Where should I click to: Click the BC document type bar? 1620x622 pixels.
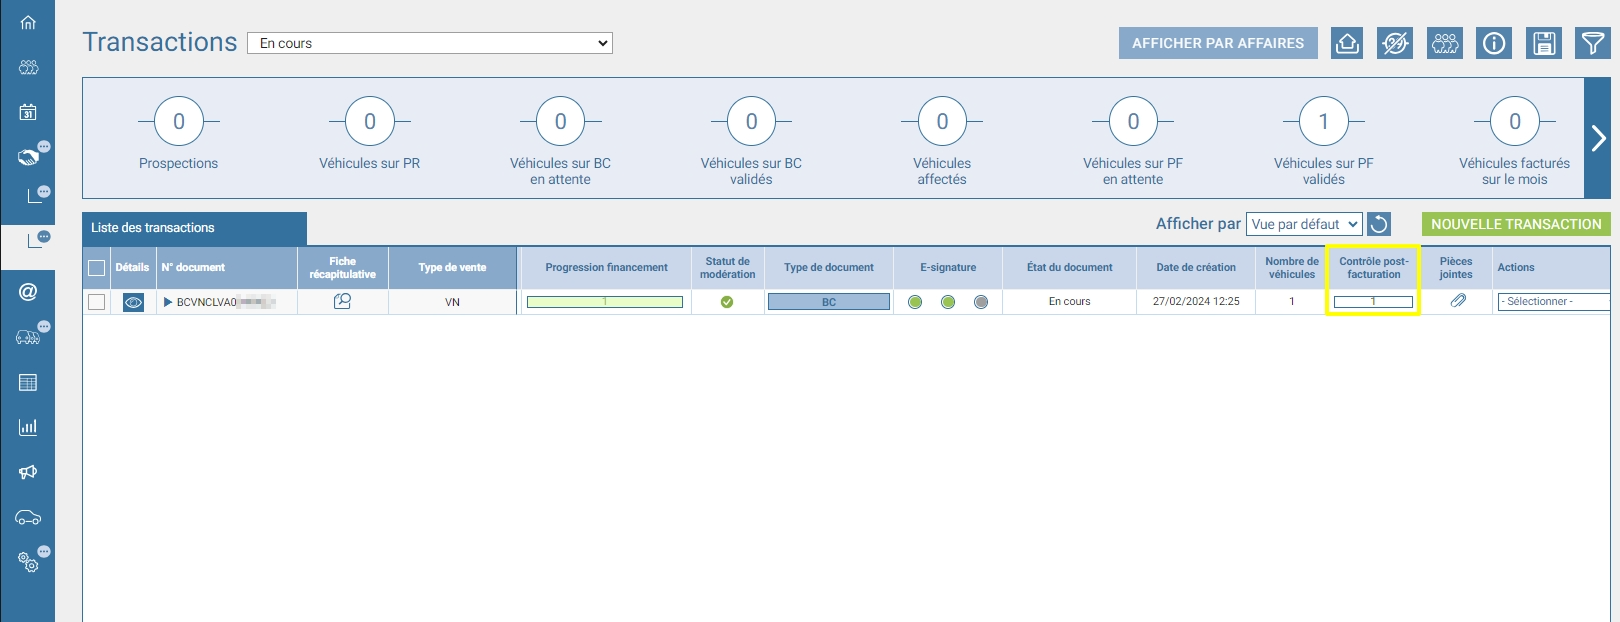pyautogui.click(x=829, y=302)
